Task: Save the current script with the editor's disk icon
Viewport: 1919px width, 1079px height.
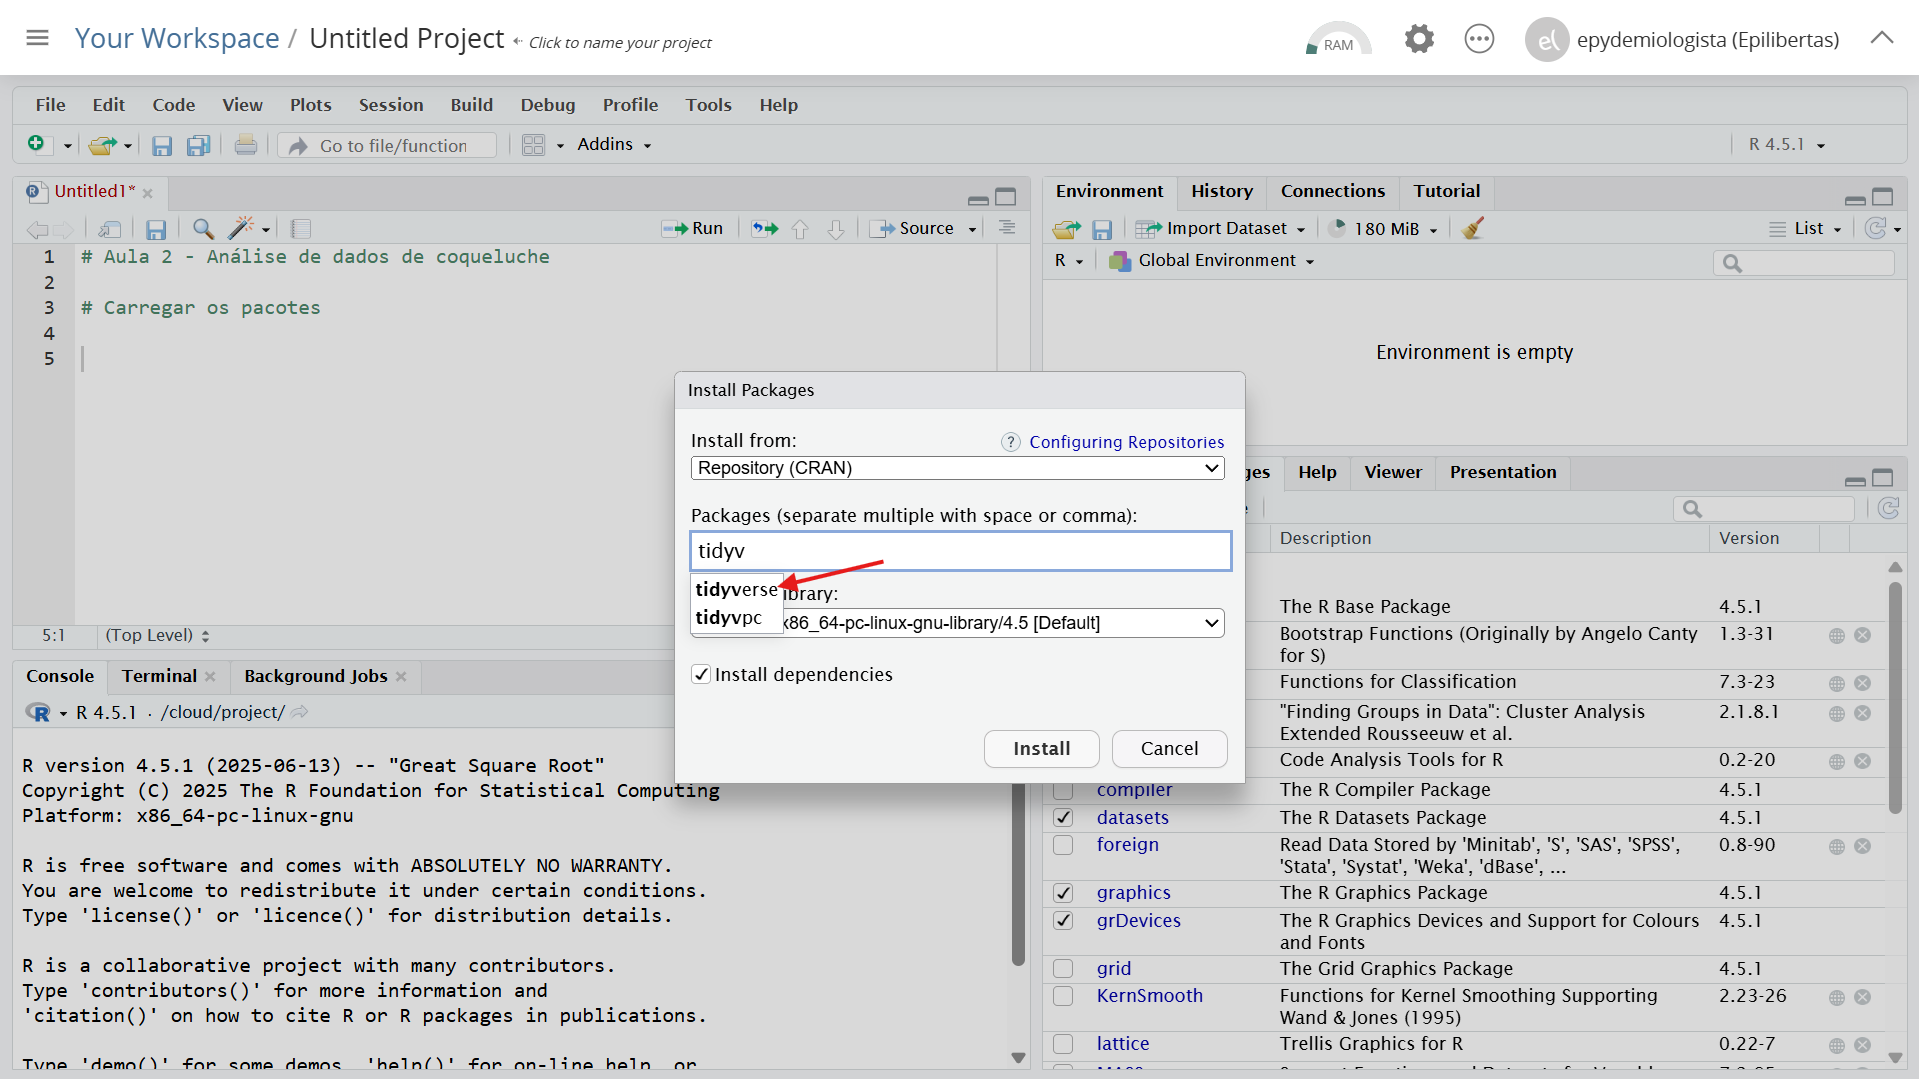Action: [156, 229]
